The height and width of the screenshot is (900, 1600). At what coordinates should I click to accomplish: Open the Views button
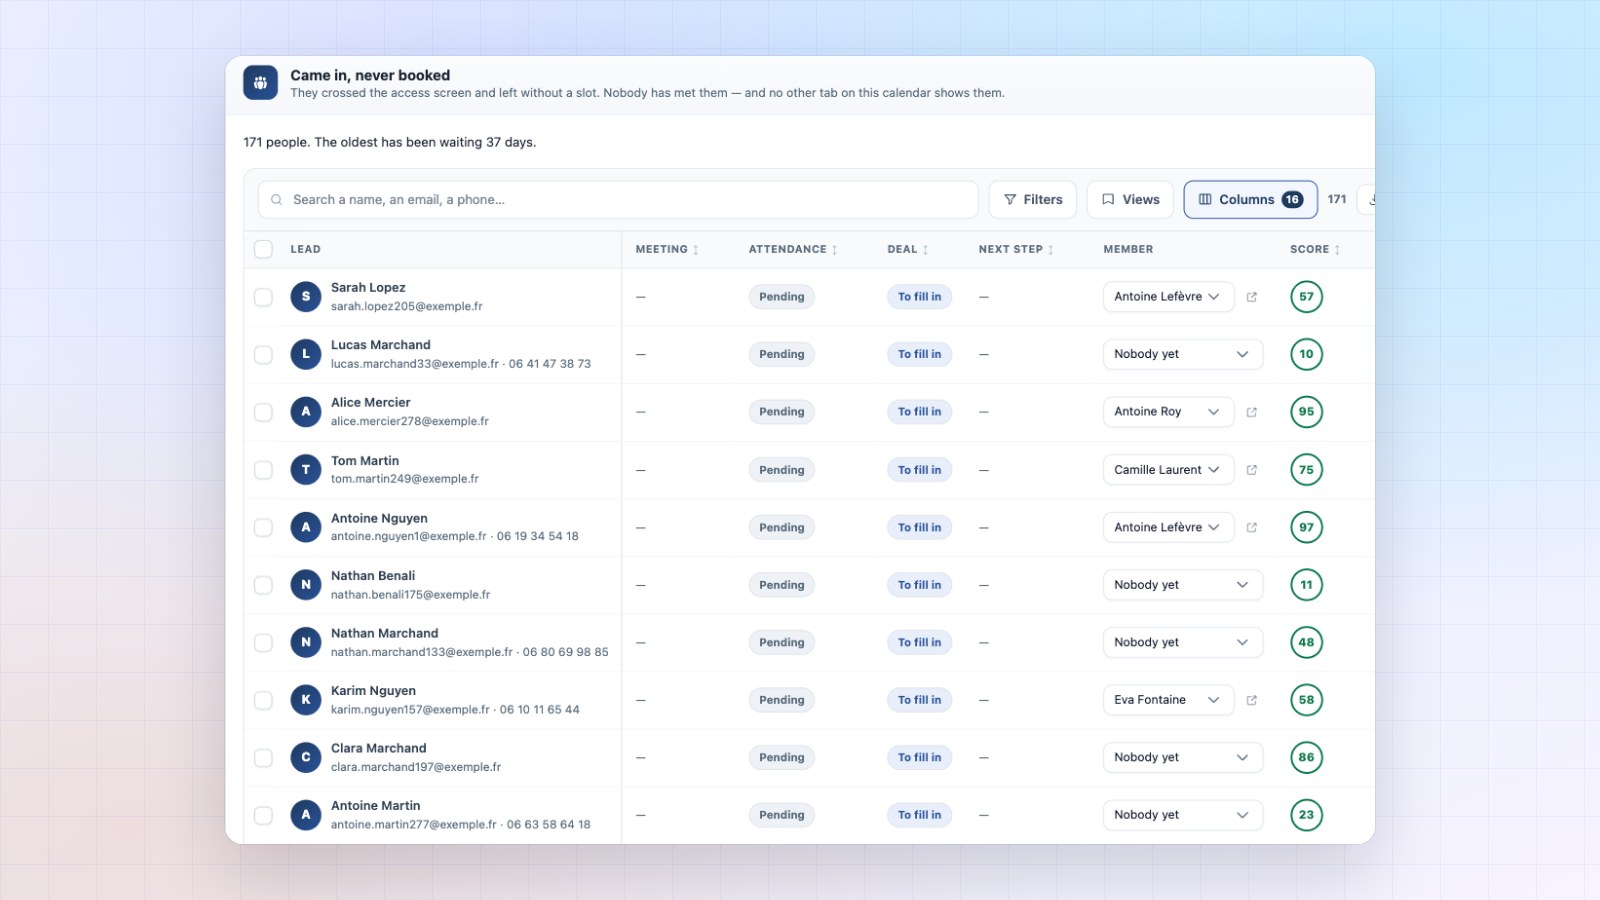click(x=1130, y=200)
